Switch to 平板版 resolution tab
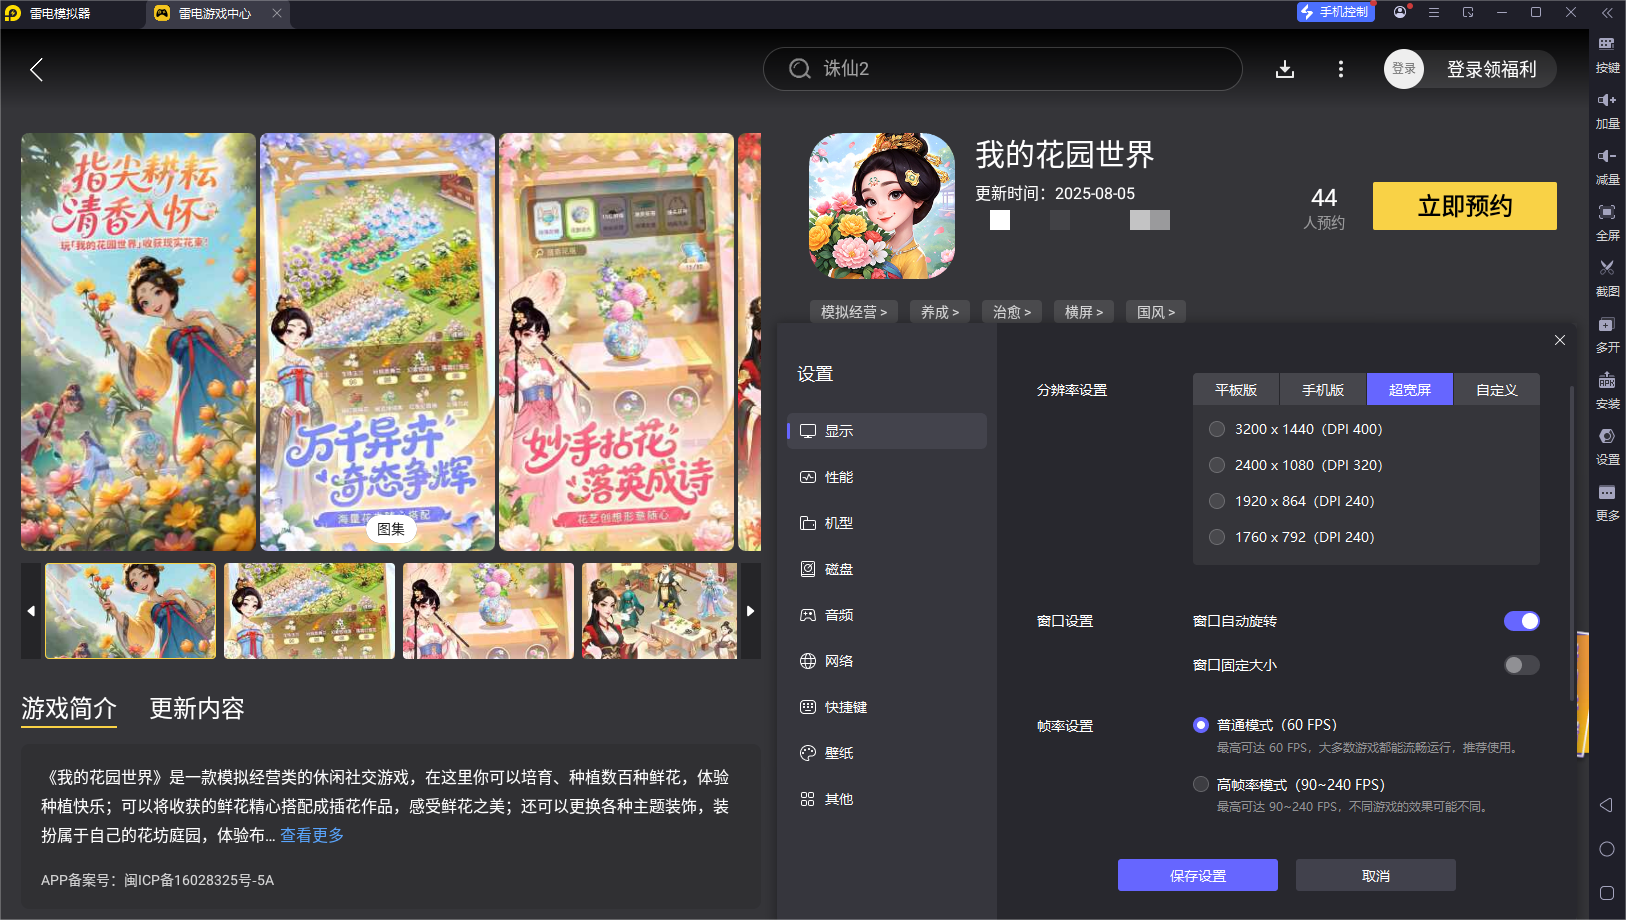 (x=1236, y=389)
